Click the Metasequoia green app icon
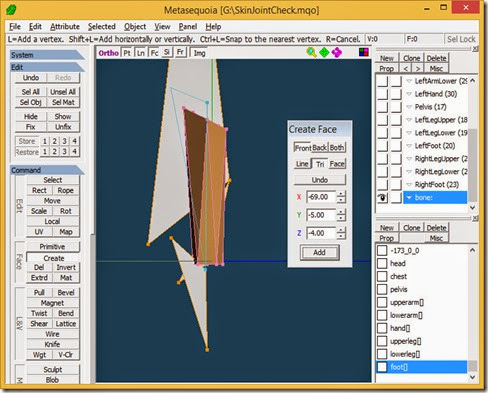The image size is (488, 393). point(11,9)
